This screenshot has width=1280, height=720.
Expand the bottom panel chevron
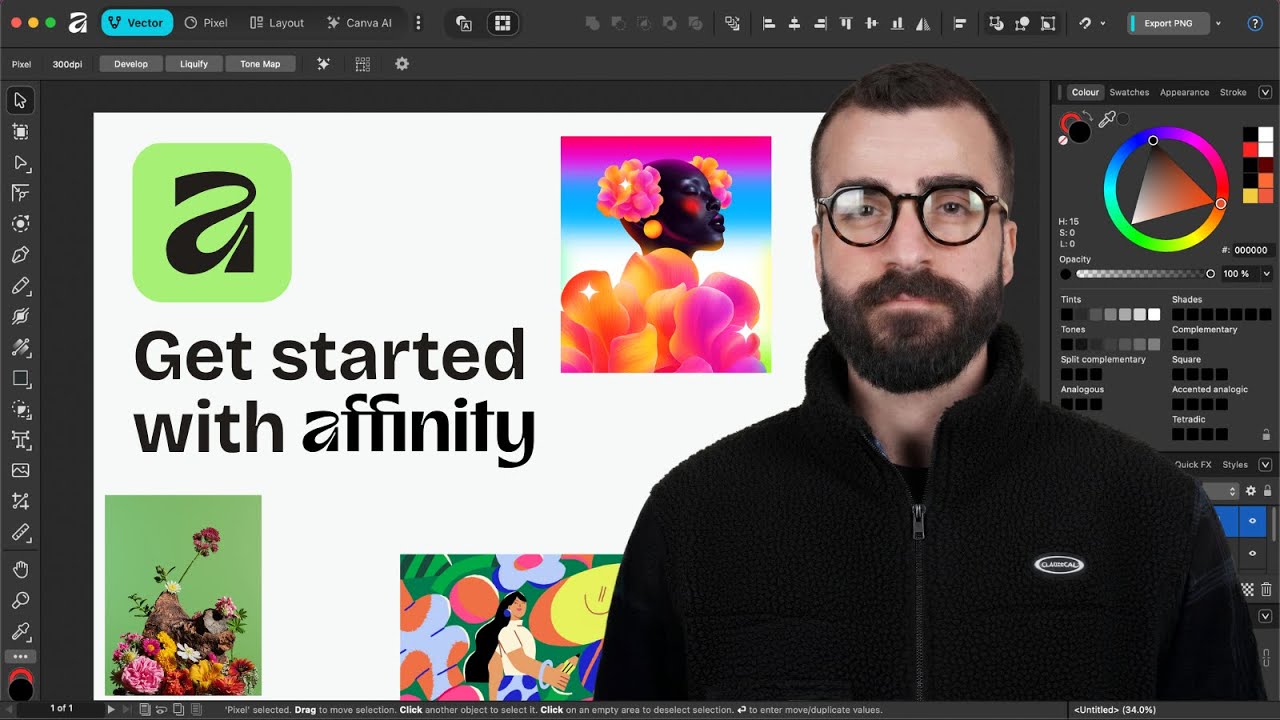1265,617
